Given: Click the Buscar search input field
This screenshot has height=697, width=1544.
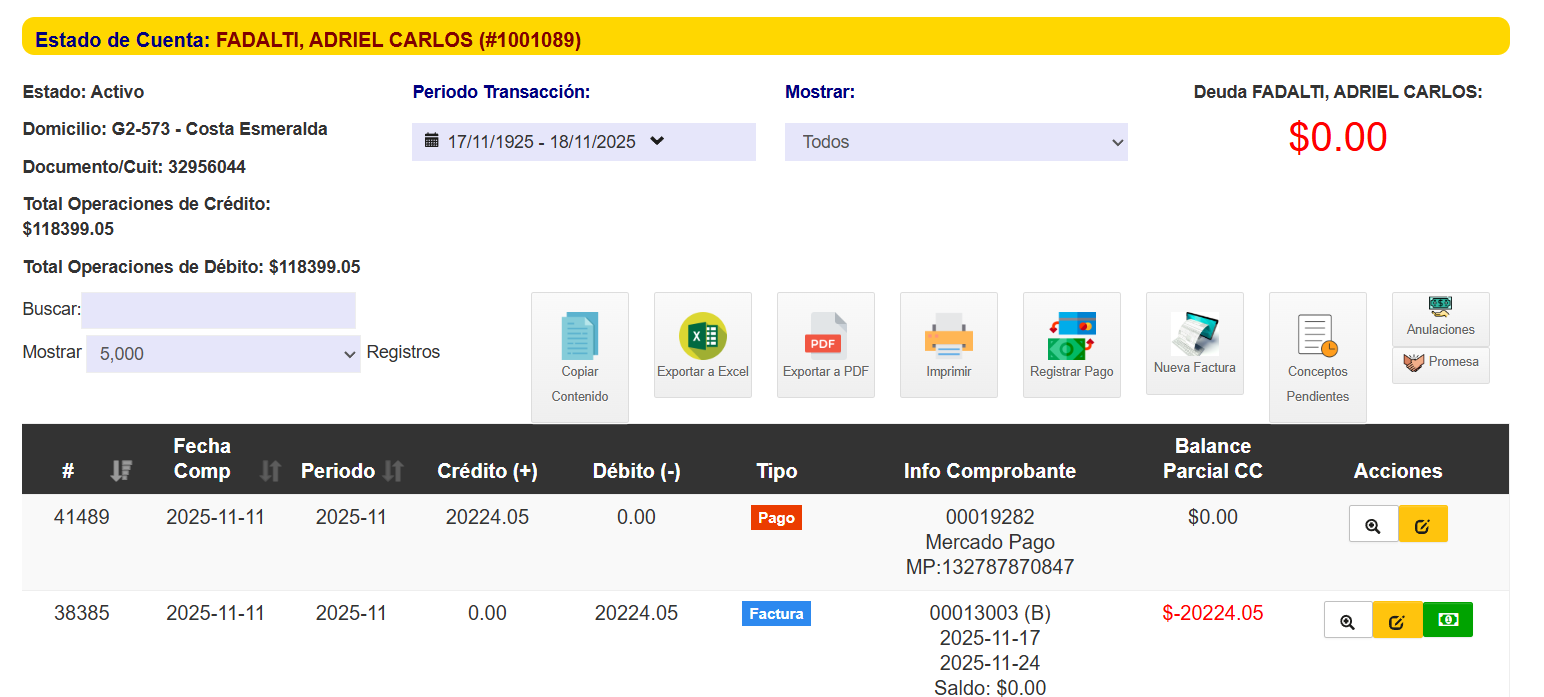Looking at the screenshot, I should [218, 310].
